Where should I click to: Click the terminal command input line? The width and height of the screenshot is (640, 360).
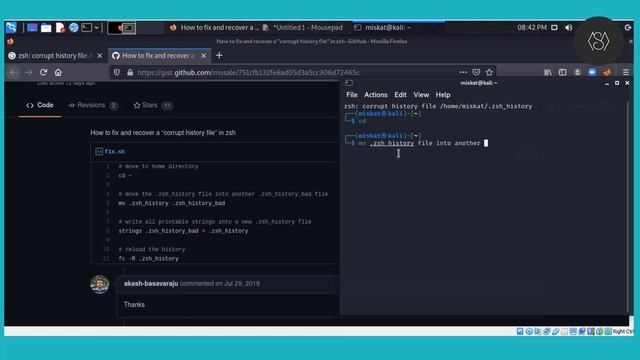point(423,143)
